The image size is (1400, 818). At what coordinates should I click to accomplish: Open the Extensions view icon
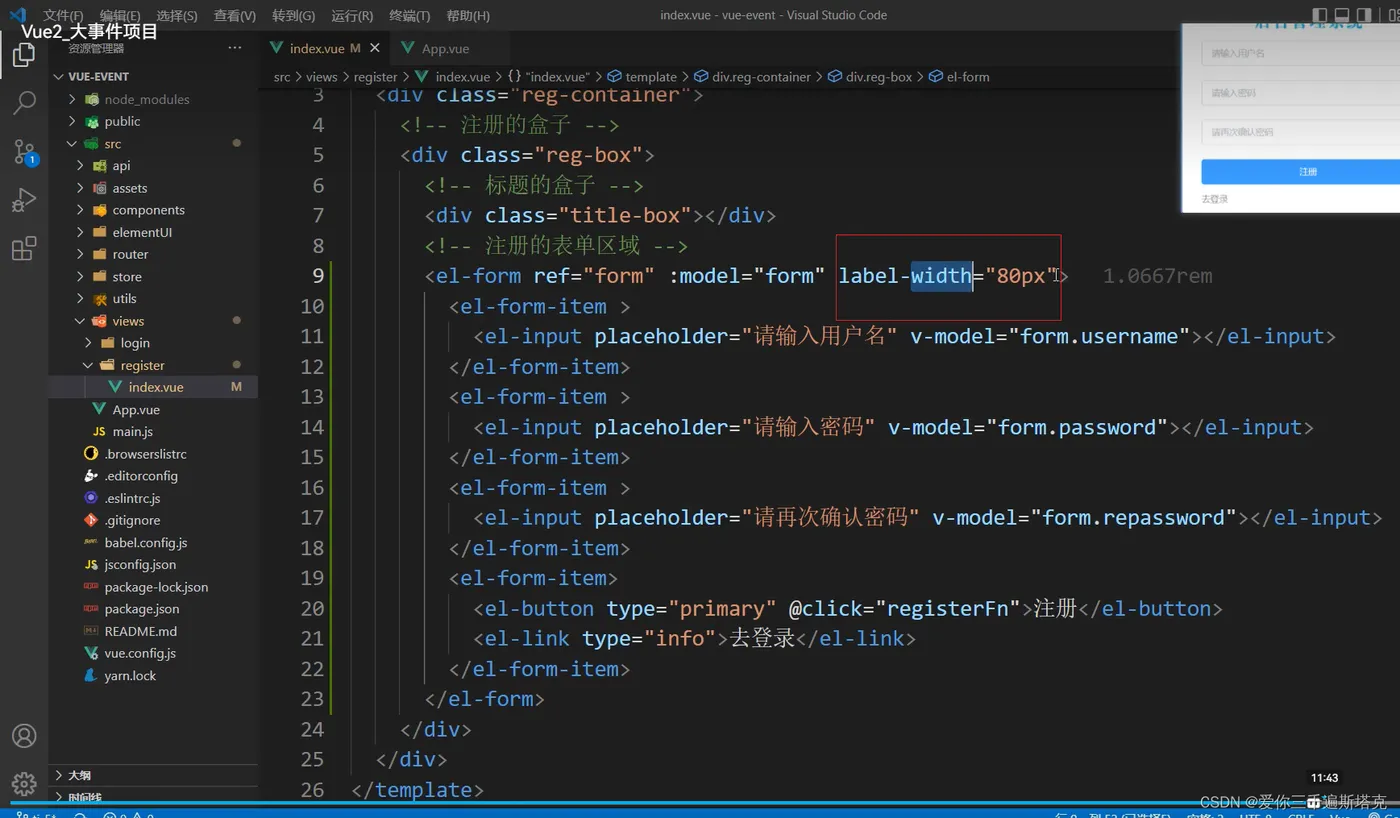[x=24, y=249]
